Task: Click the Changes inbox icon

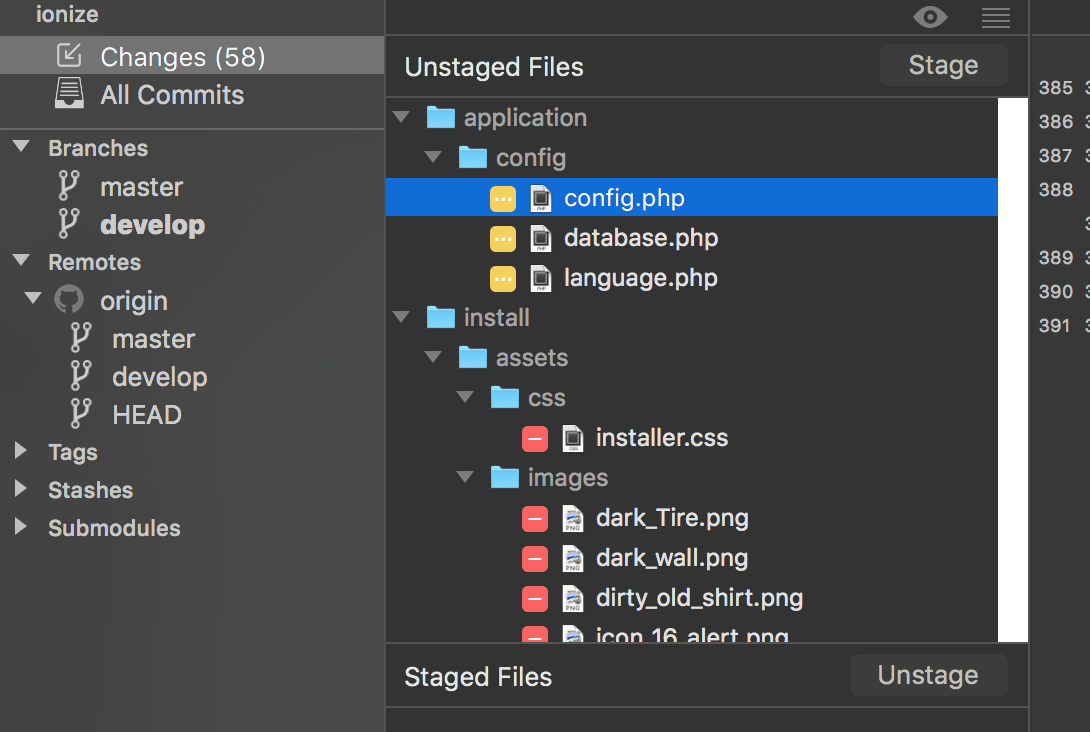Action: coord(69,55)
